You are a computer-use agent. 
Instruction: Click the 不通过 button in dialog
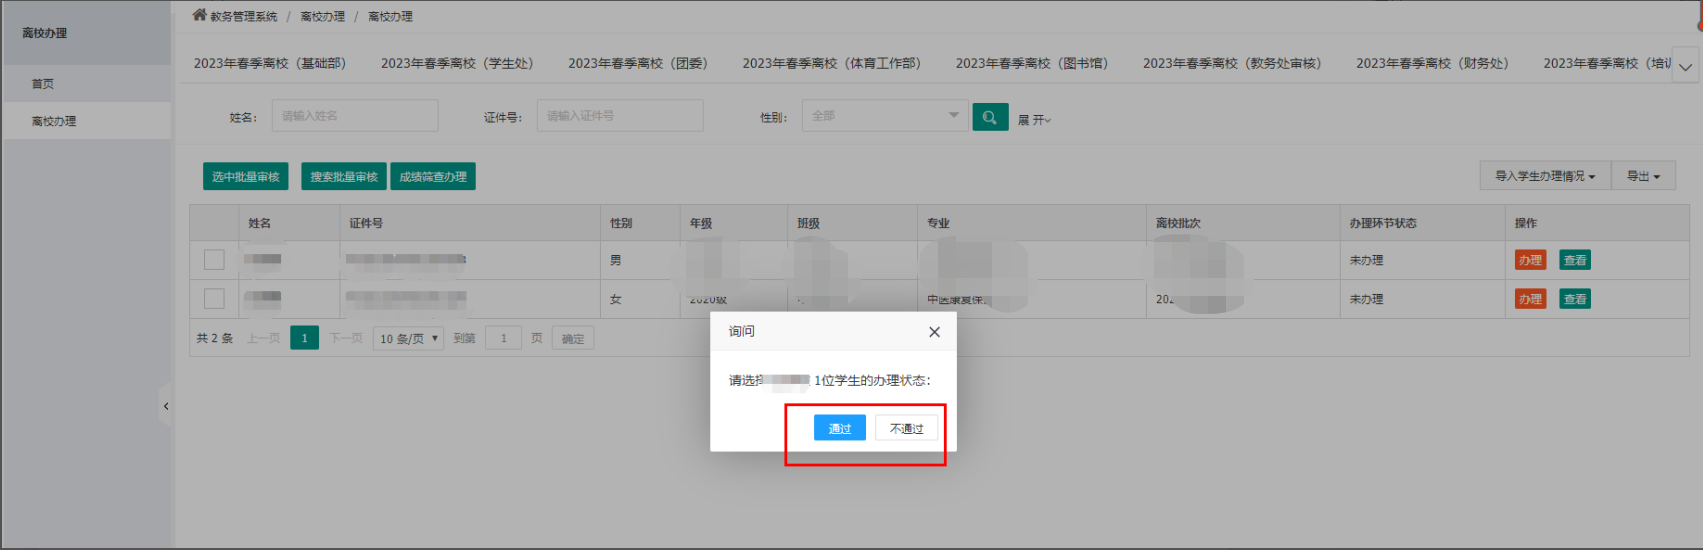pyautogui.click(x=906, y=428)
